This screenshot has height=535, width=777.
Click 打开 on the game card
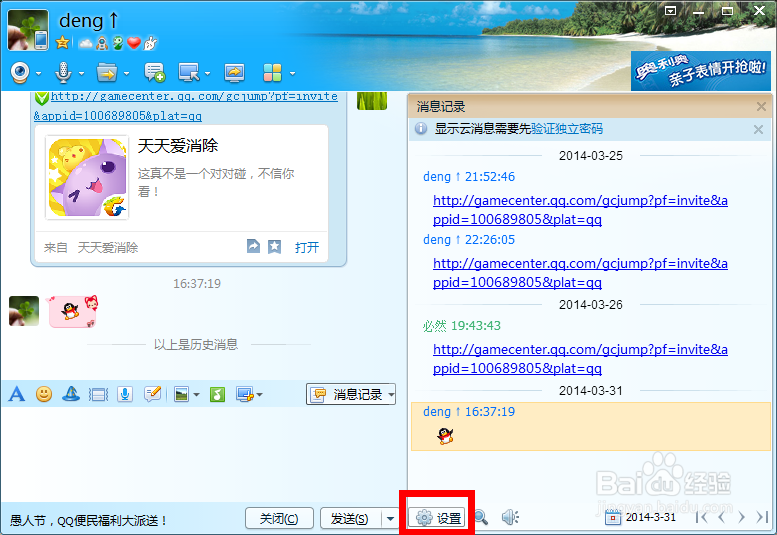coord(307,247)
